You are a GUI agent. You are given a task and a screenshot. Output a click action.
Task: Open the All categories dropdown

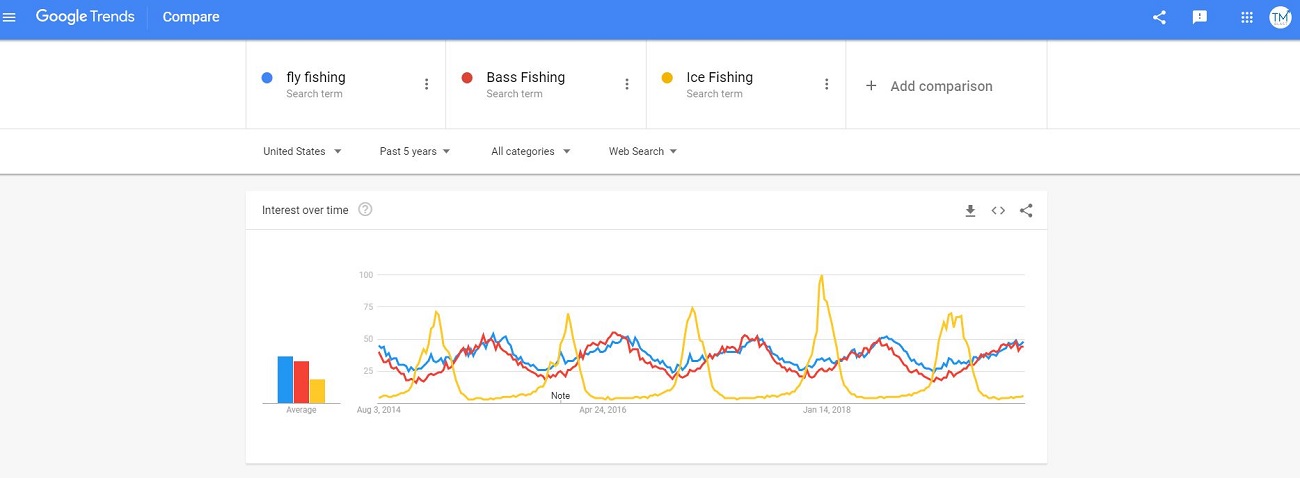531,151
